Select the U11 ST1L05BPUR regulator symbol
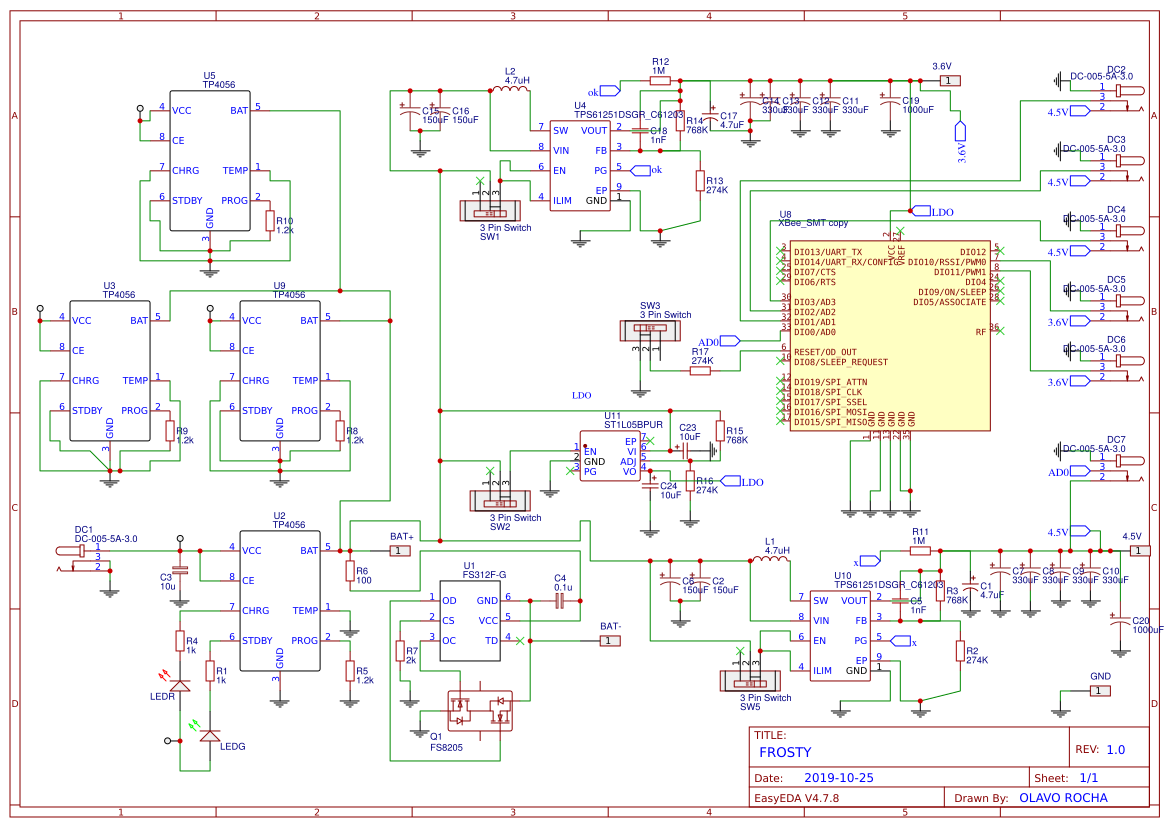 pyautogui.click(x=610, y=455)
